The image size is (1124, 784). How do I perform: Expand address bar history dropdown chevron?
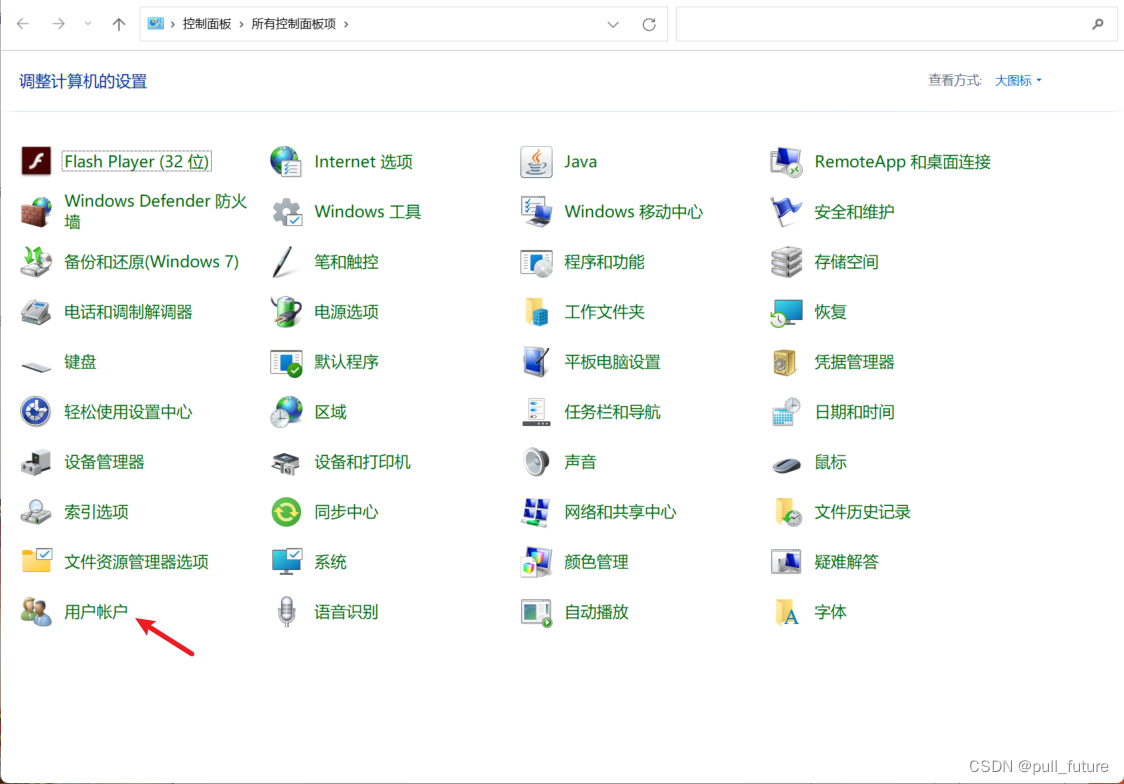613,24
